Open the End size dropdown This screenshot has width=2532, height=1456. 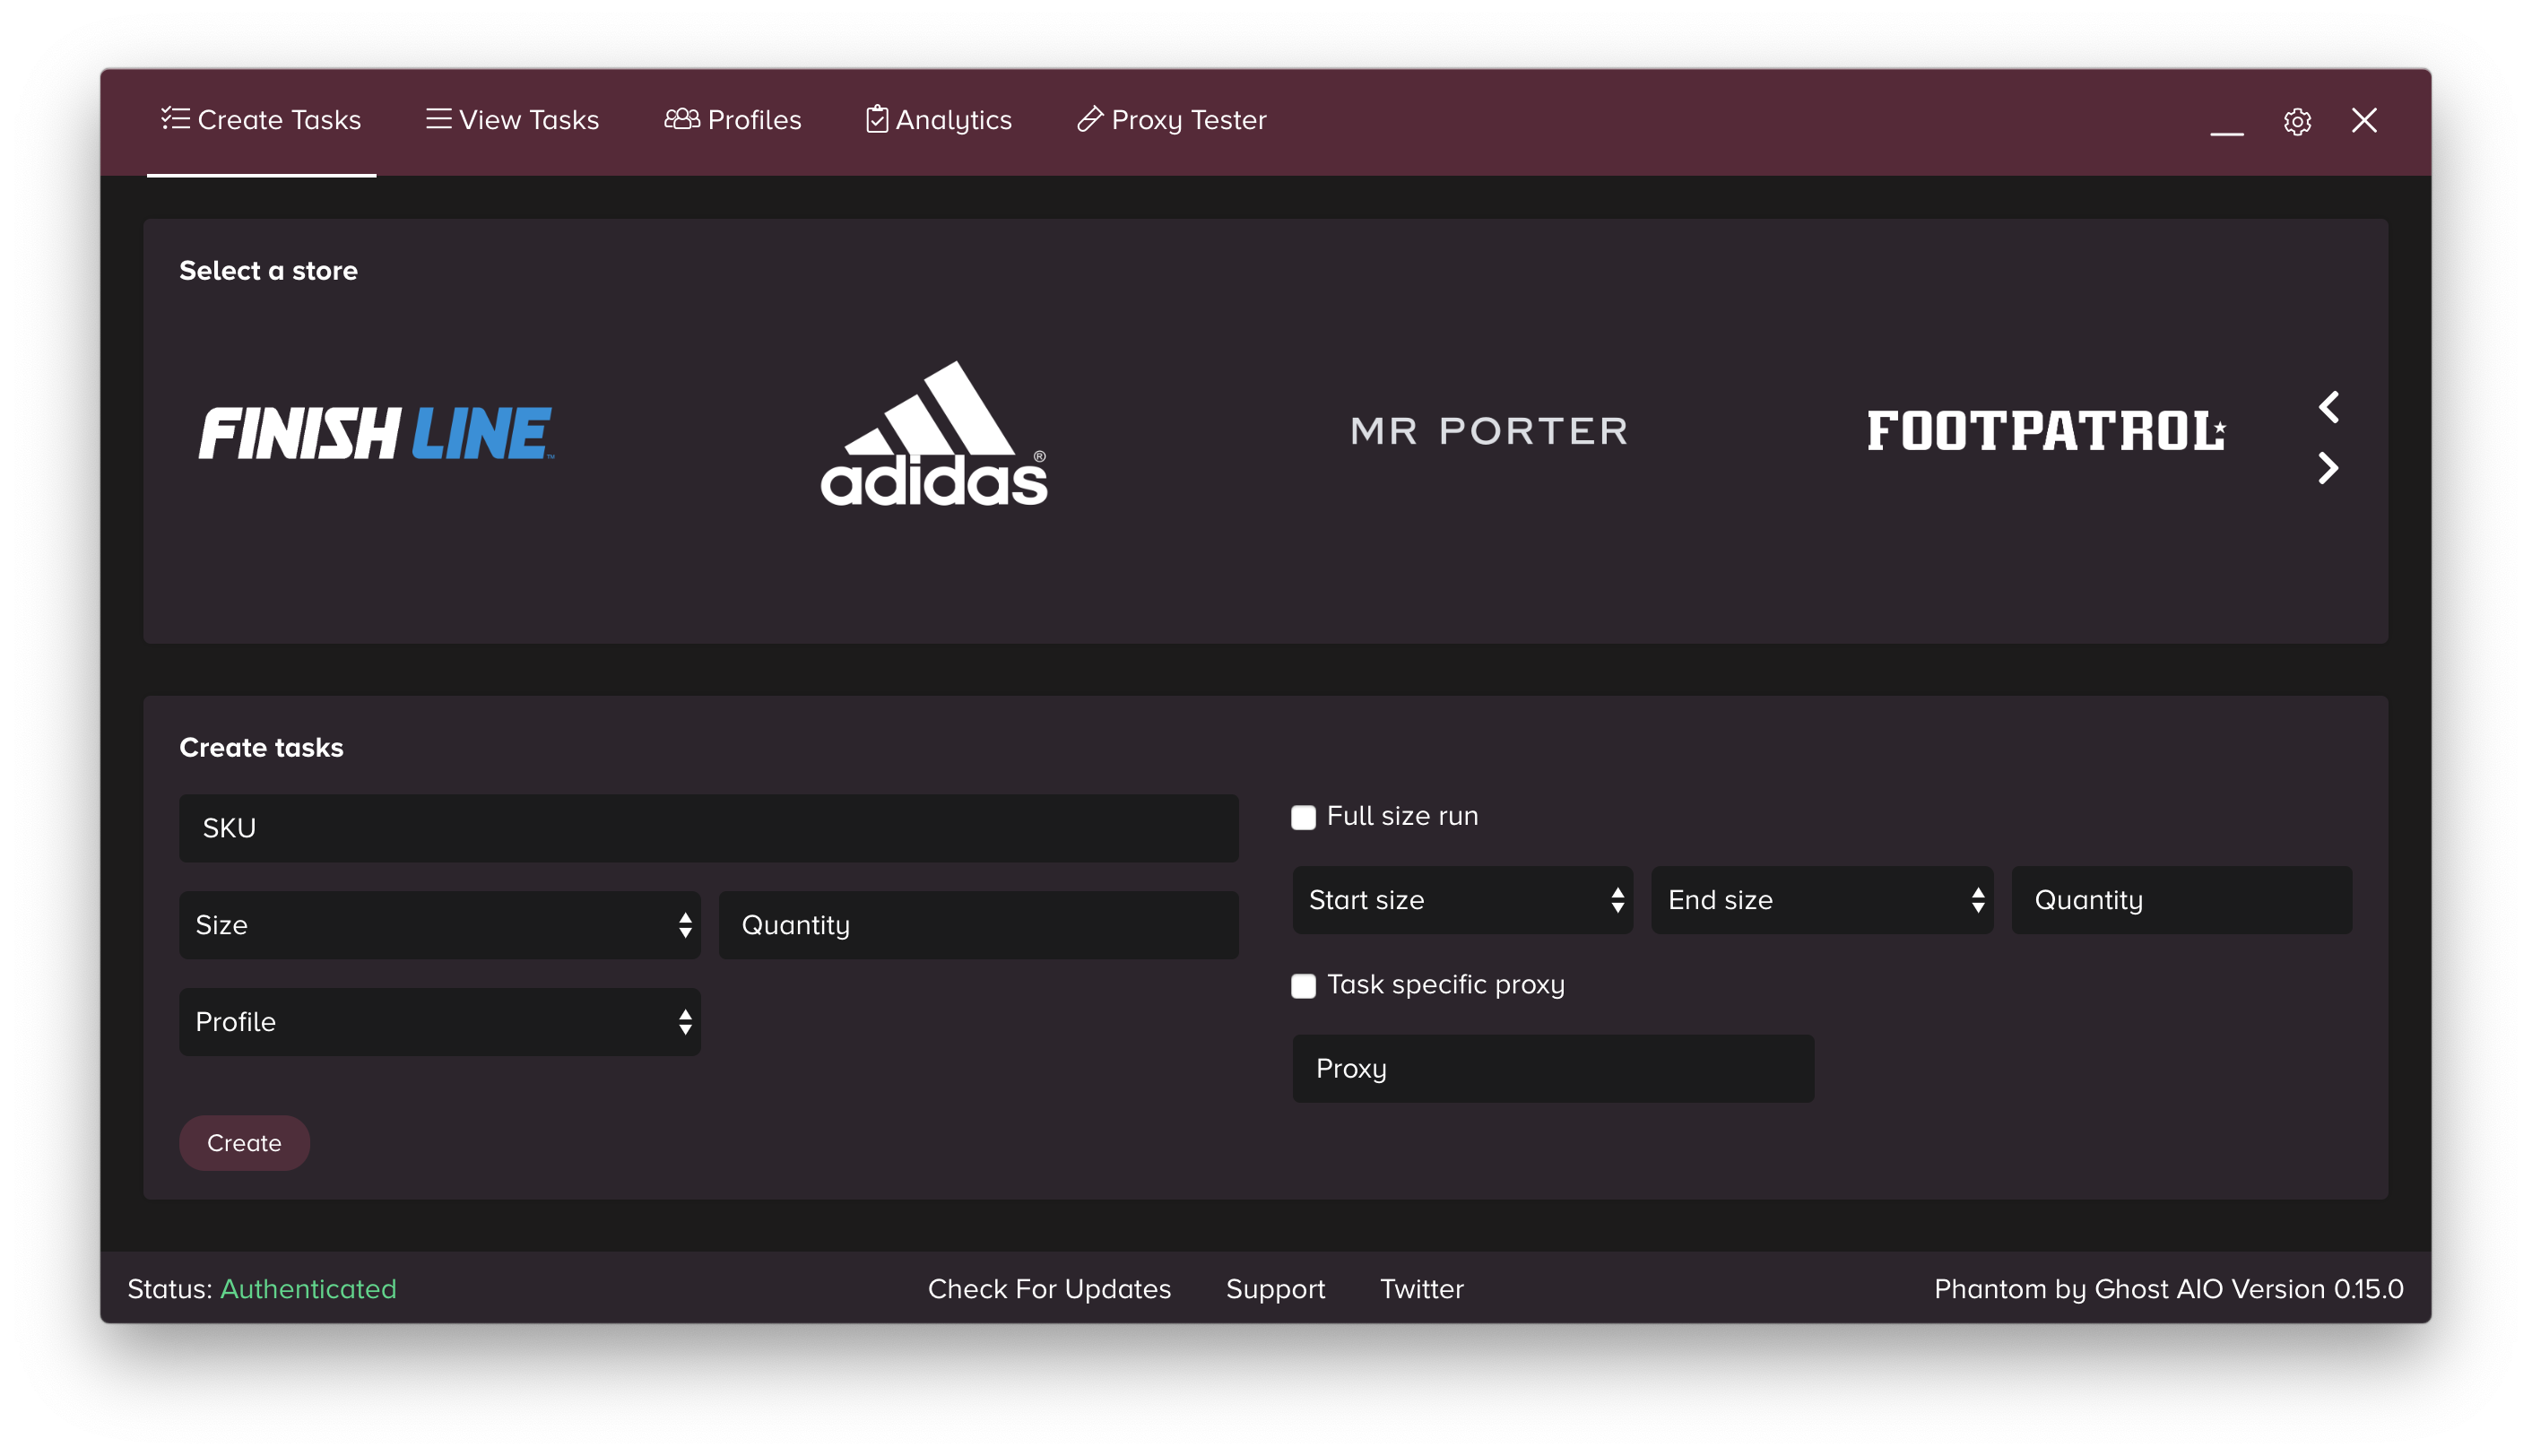[x=1822, y=900]
